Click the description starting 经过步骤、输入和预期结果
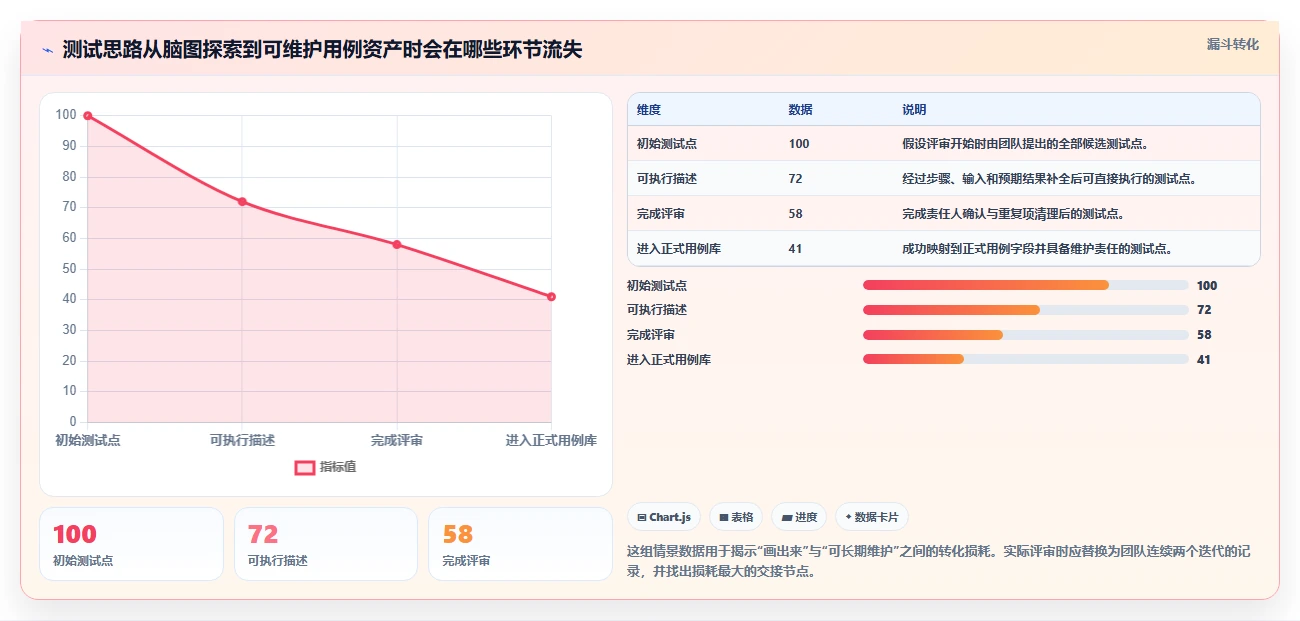The height and width of the screenshot is (621, 1300). [1049, 179]
